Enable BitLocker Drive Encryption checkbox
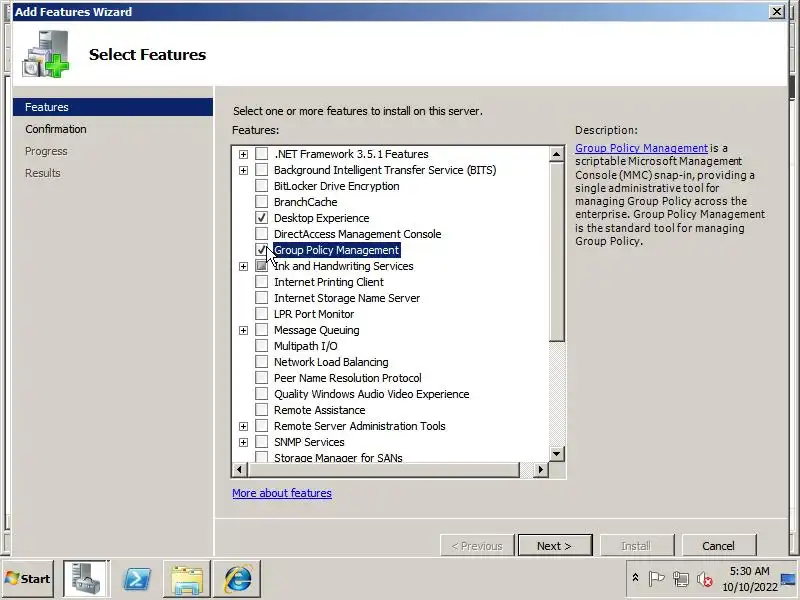This screenshot has width=800, height=600. (x=261, y=186)
